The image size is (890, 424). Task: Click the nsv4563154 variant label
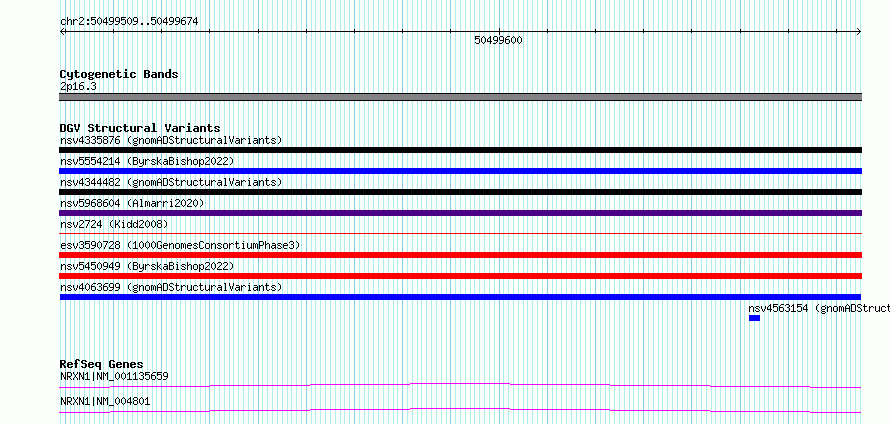[x=819, y=308]
